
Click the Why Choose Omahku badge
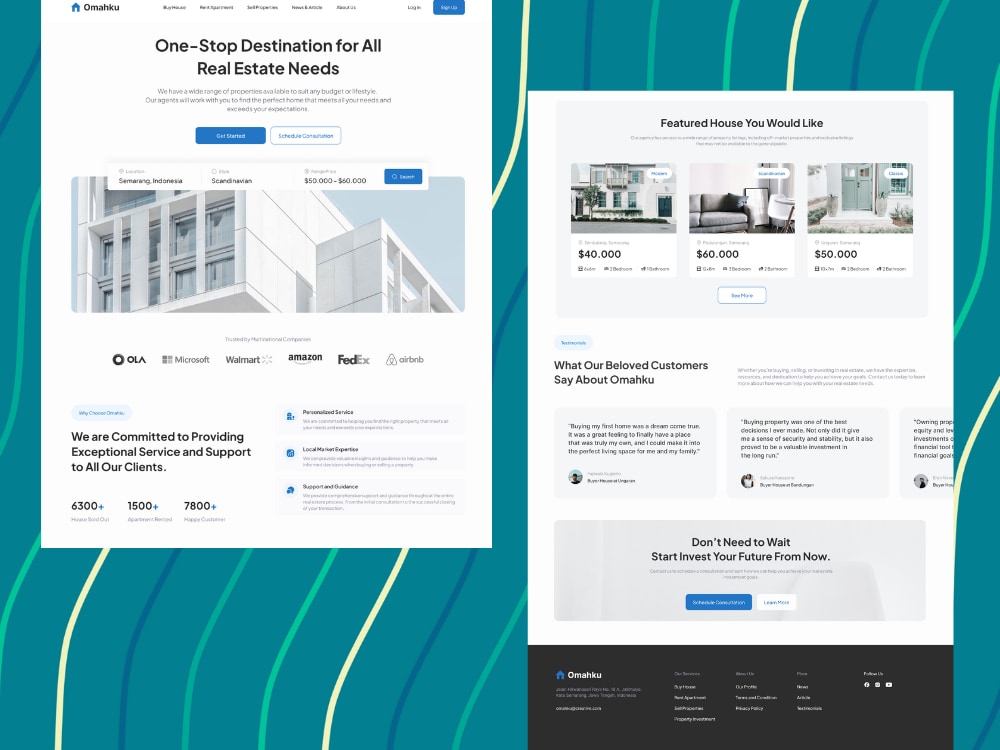coord(101,413)
